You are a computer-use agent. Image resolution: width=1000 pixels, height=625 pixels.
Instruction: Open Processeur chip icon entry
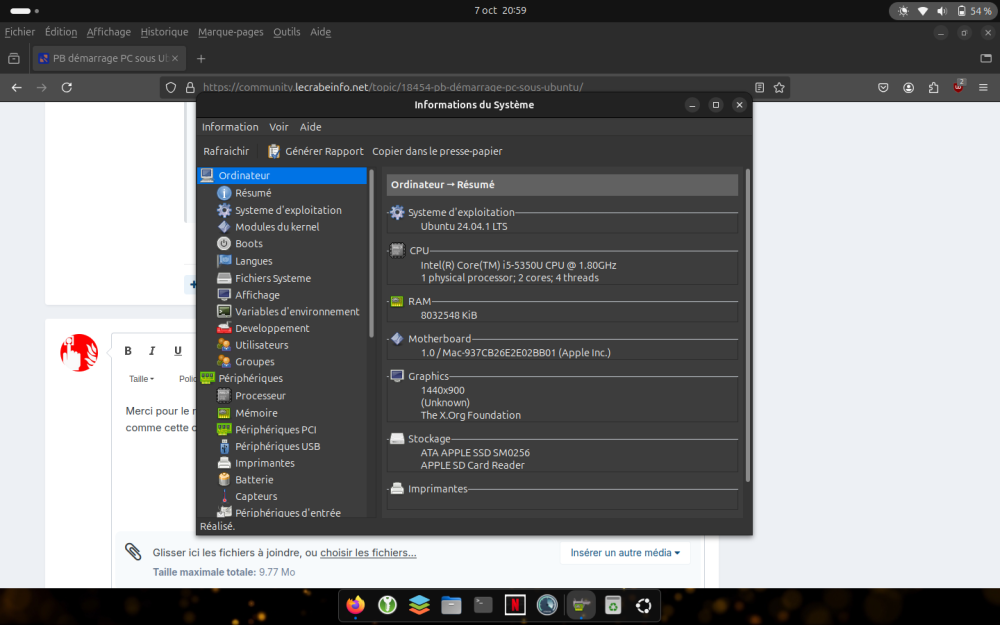point(224,396)
